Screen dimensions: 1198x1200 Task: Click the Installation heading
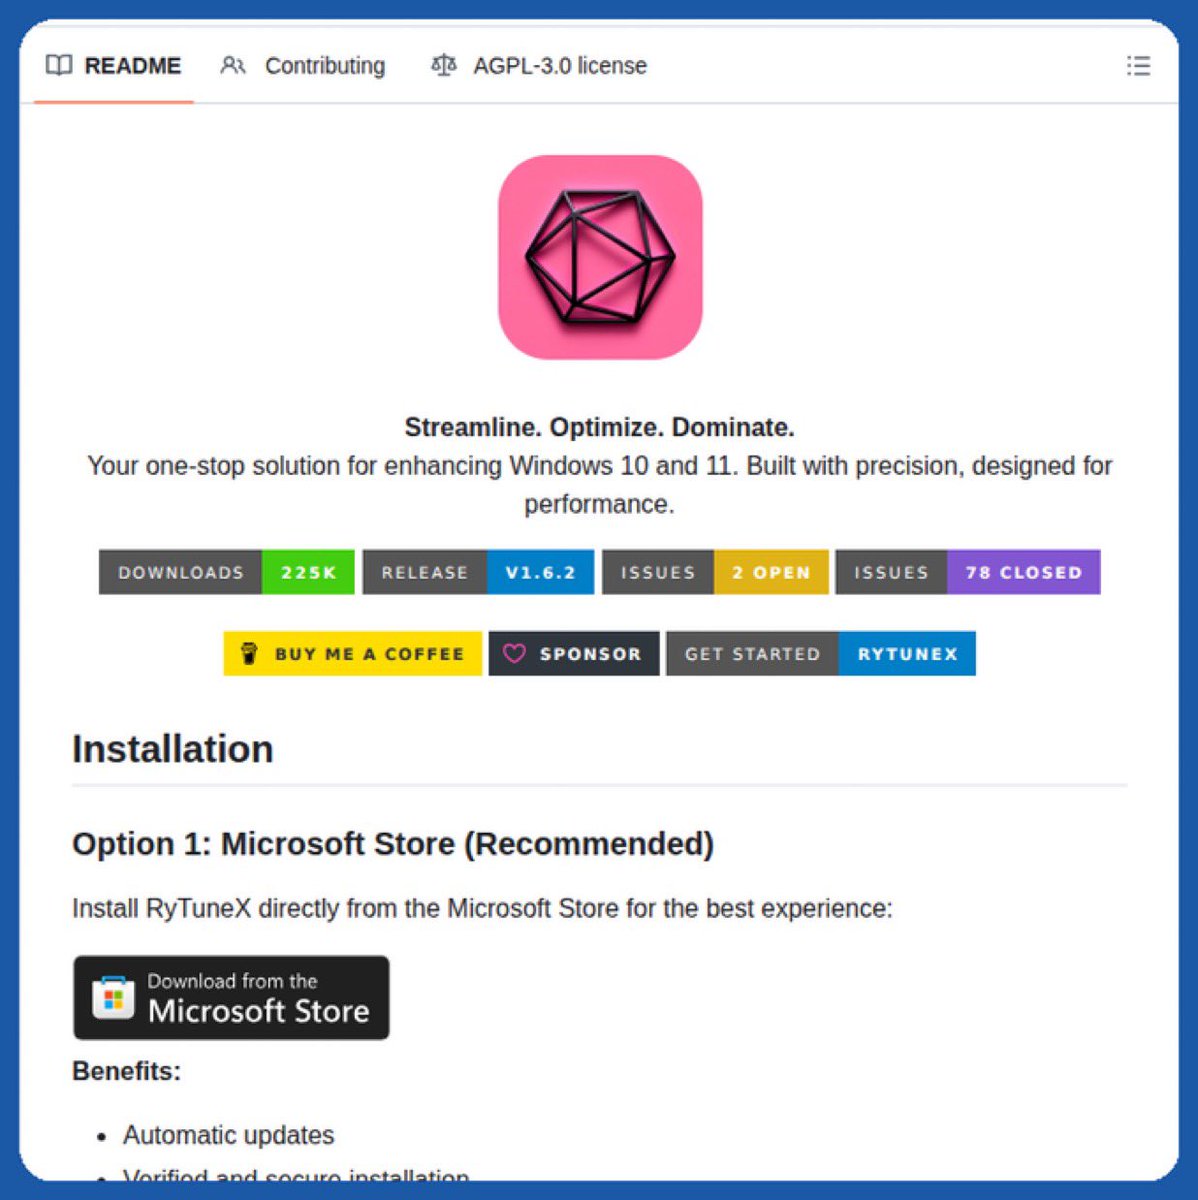coord(173,749)
